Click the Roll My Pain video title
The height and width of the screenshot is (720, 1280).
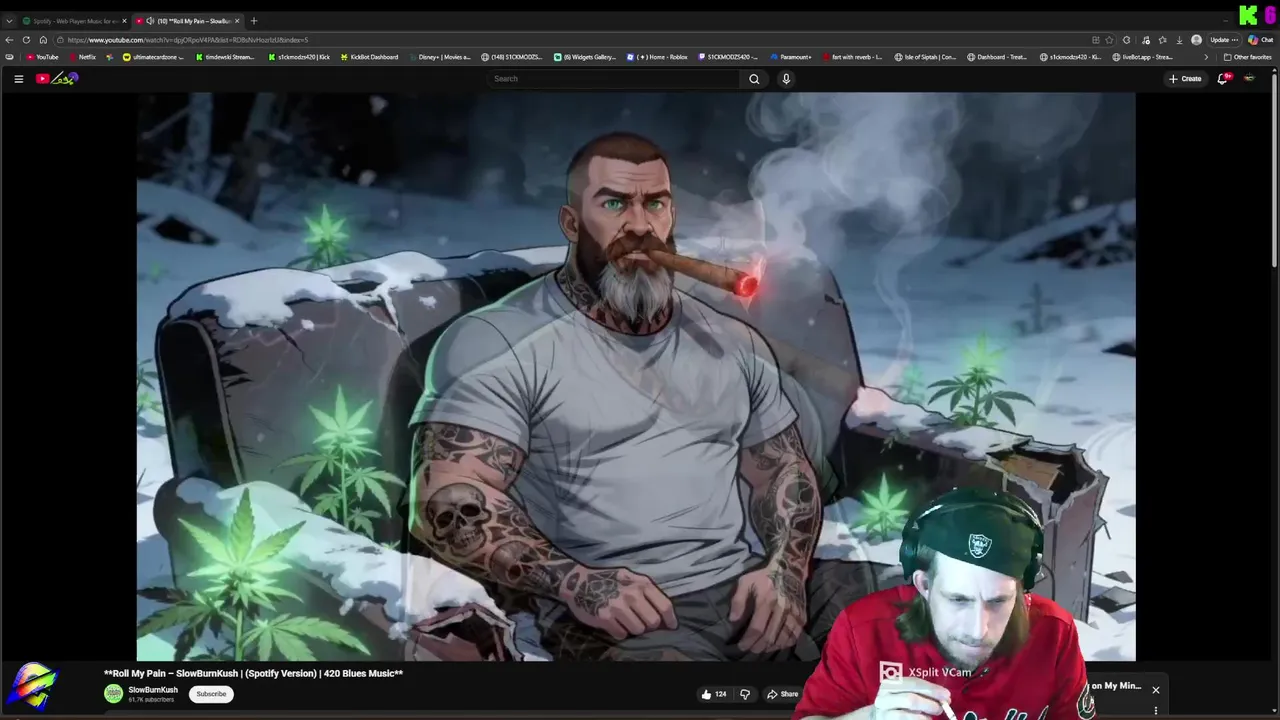(x=253, y=674)
